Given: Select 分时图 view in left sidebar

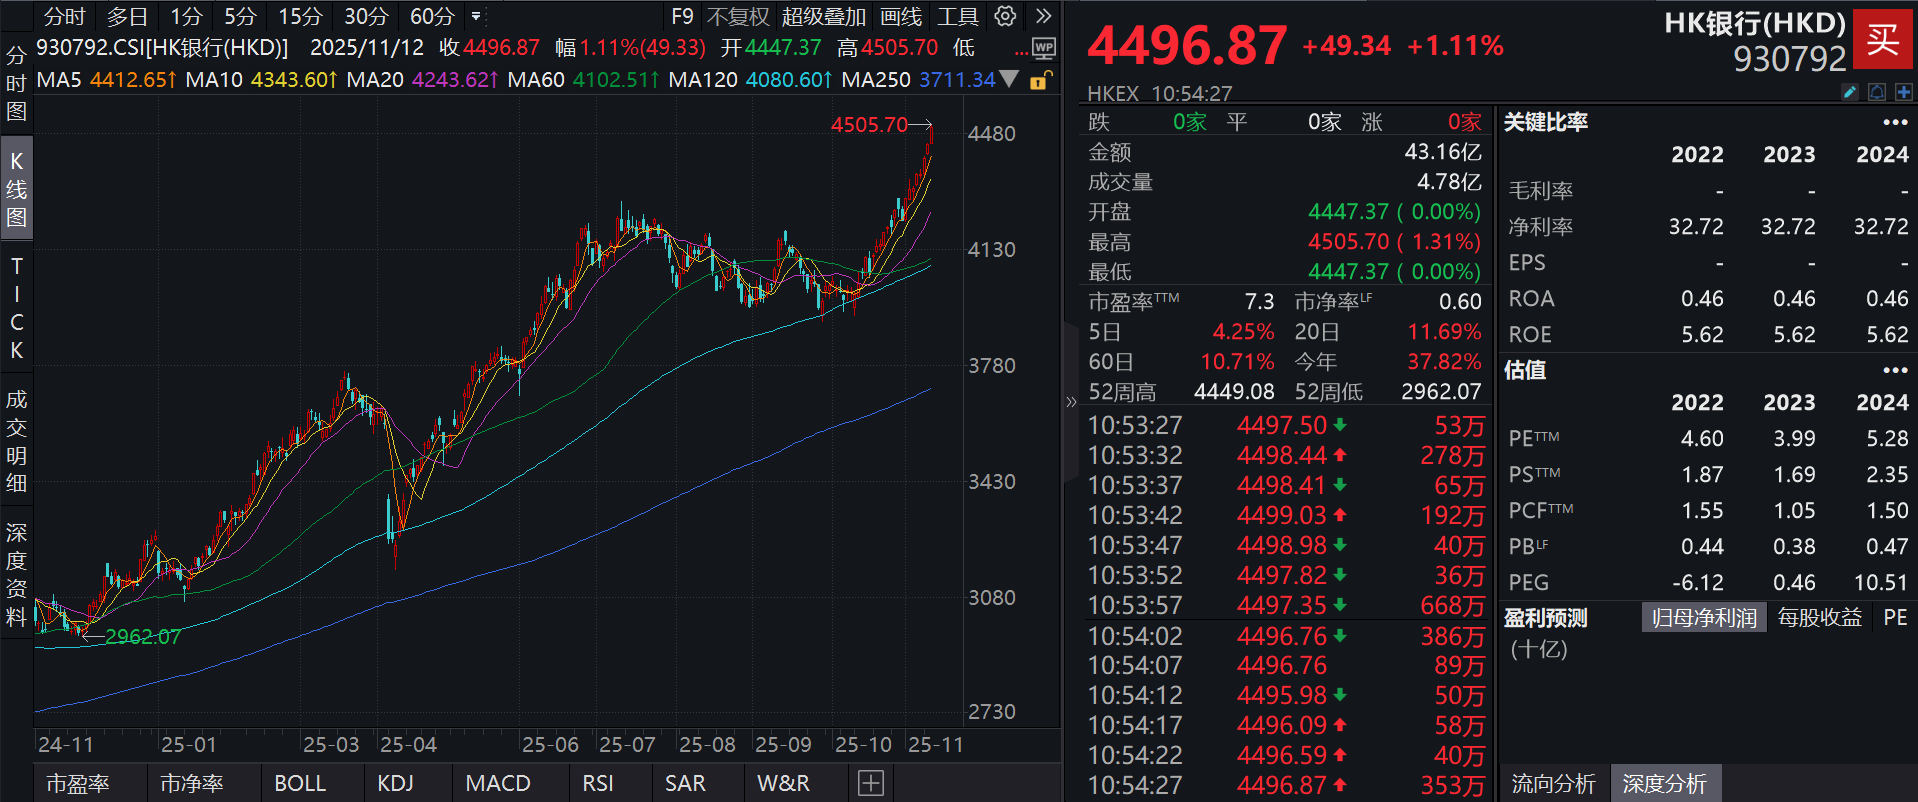Looking at the screenshot, I should (x=16, y=83).
